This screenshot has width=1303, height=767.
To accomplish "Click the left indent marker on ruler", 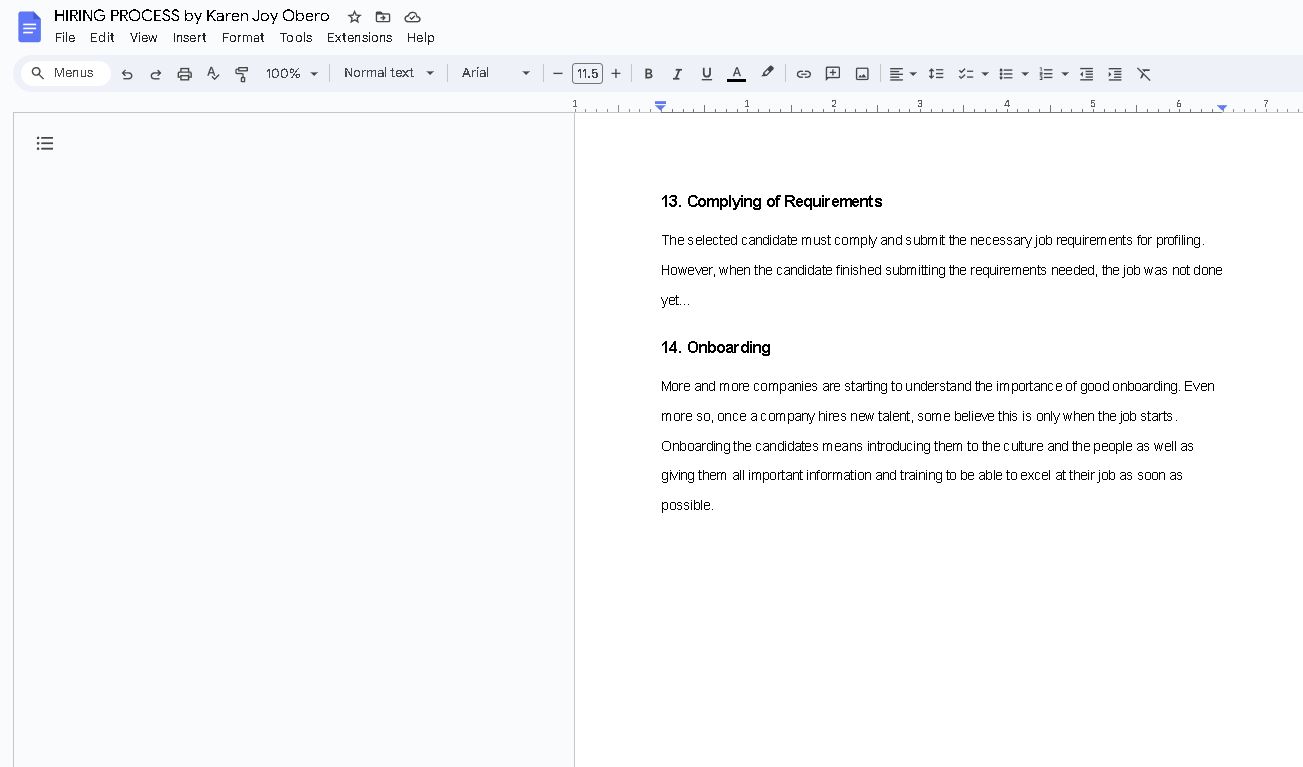I will coord(660,106).
